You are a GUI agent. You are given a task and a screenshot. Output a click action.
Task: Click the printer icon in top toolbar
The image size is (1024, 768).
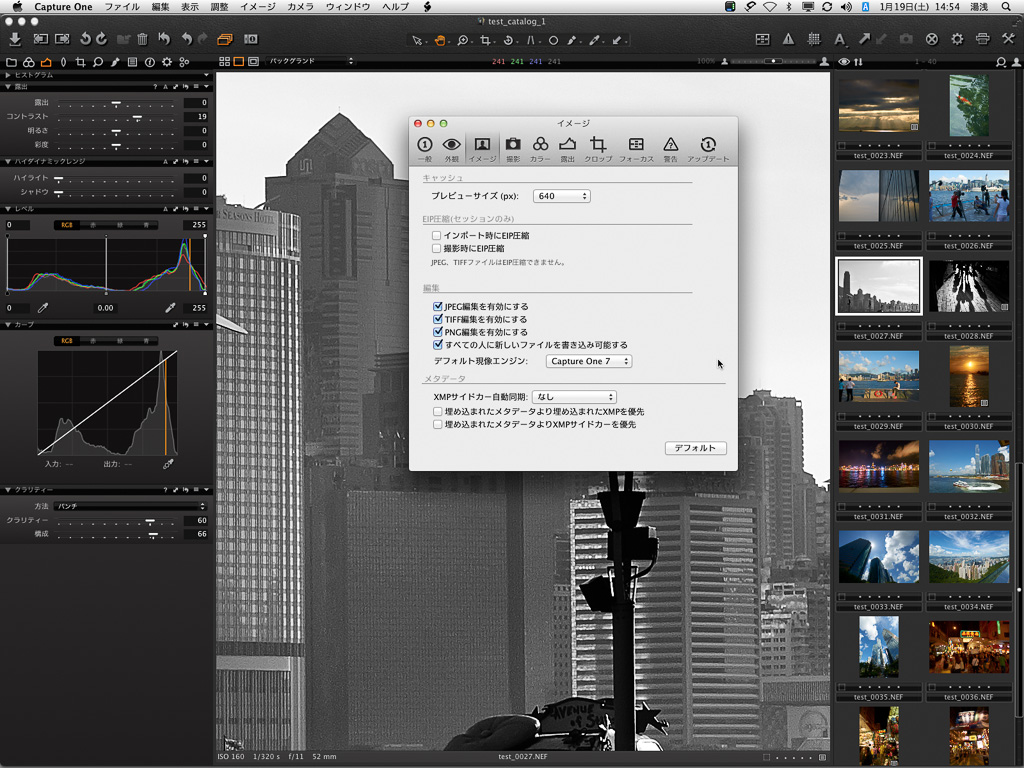(x=982, y=39)
